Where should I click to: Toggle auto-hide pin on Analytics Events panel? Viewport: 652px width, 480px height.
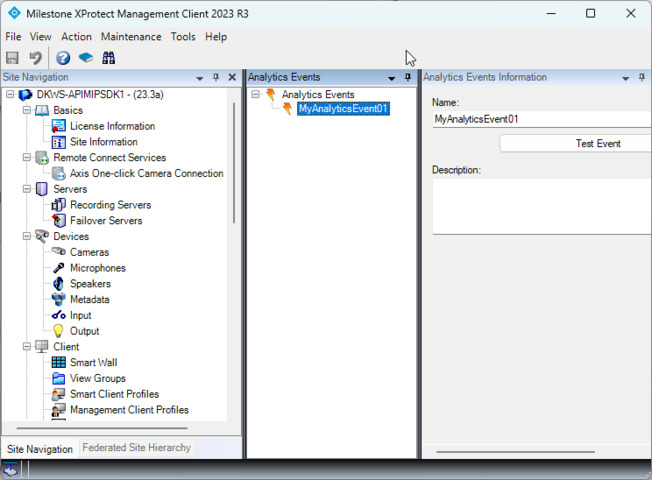coord(408,77)
